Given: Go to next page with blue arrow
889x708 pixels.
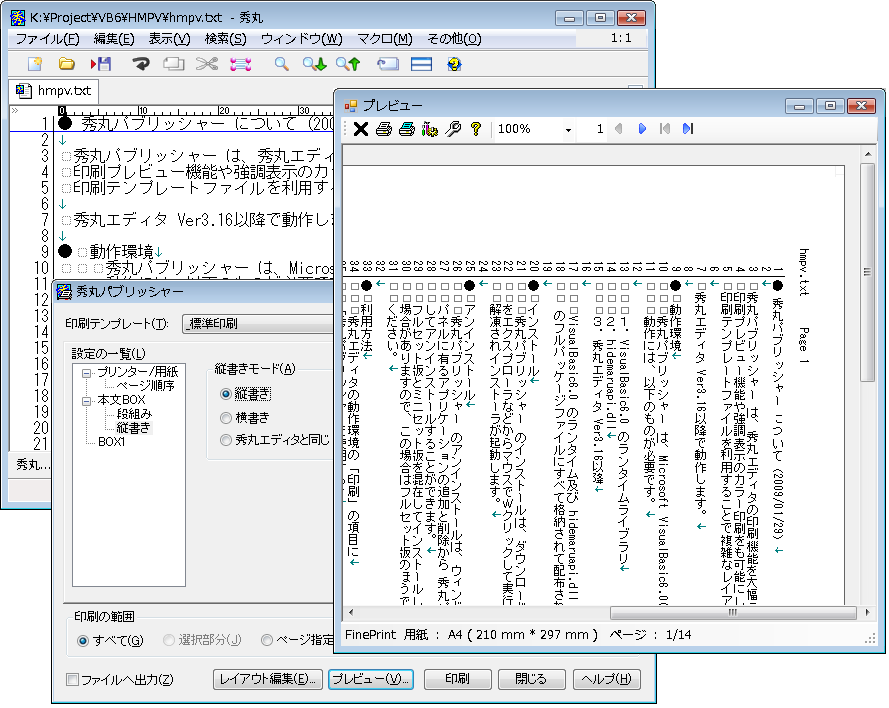Looking at the screenshot, I should 642,129.
